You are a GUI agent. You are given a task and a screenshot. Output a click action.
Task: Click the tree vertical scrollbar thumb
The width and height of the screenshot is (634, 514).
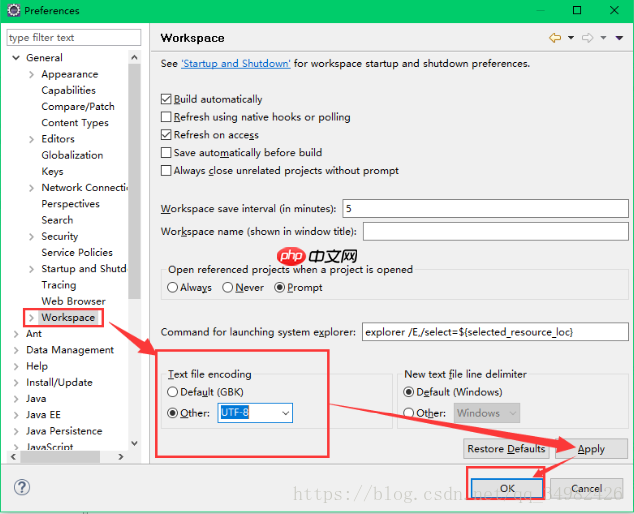(x=134, y=181)
